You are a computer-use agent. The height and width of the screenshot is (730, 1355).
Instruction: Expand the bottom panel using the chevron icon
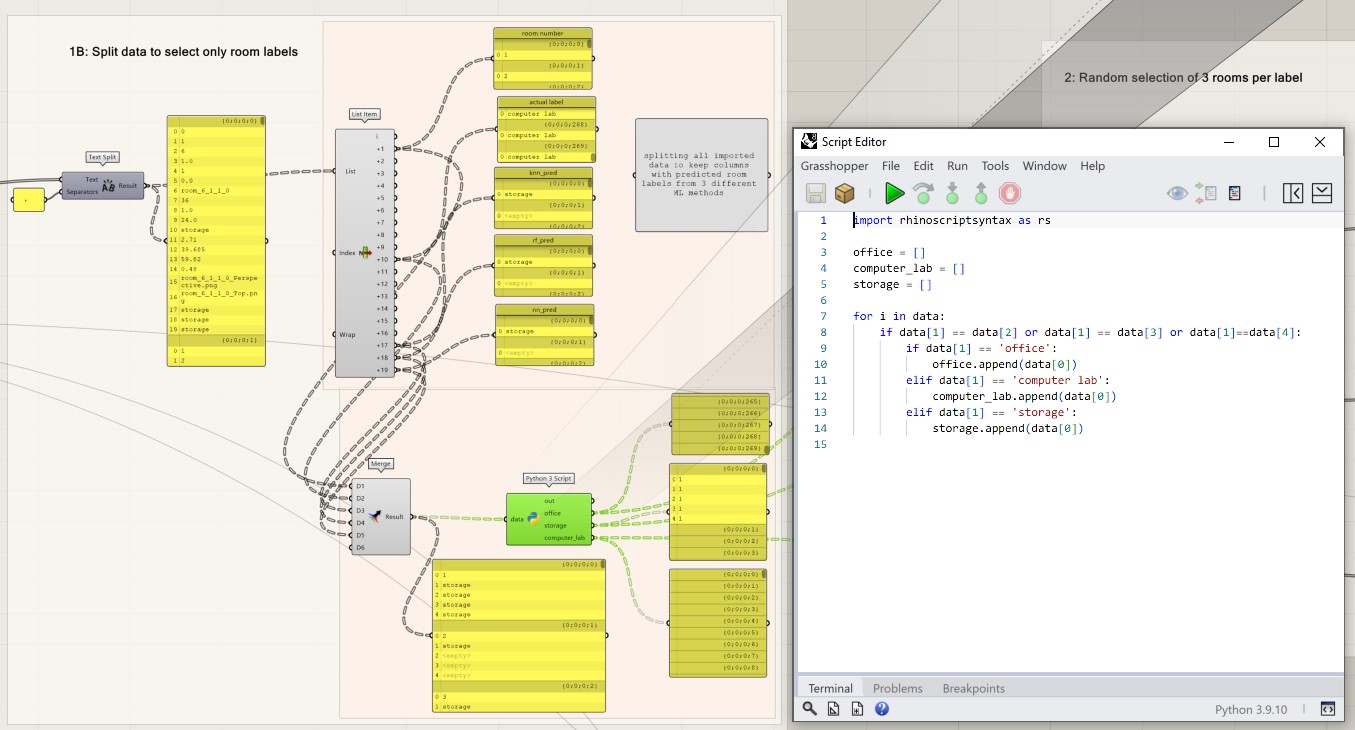click(x=1322, y=193)
